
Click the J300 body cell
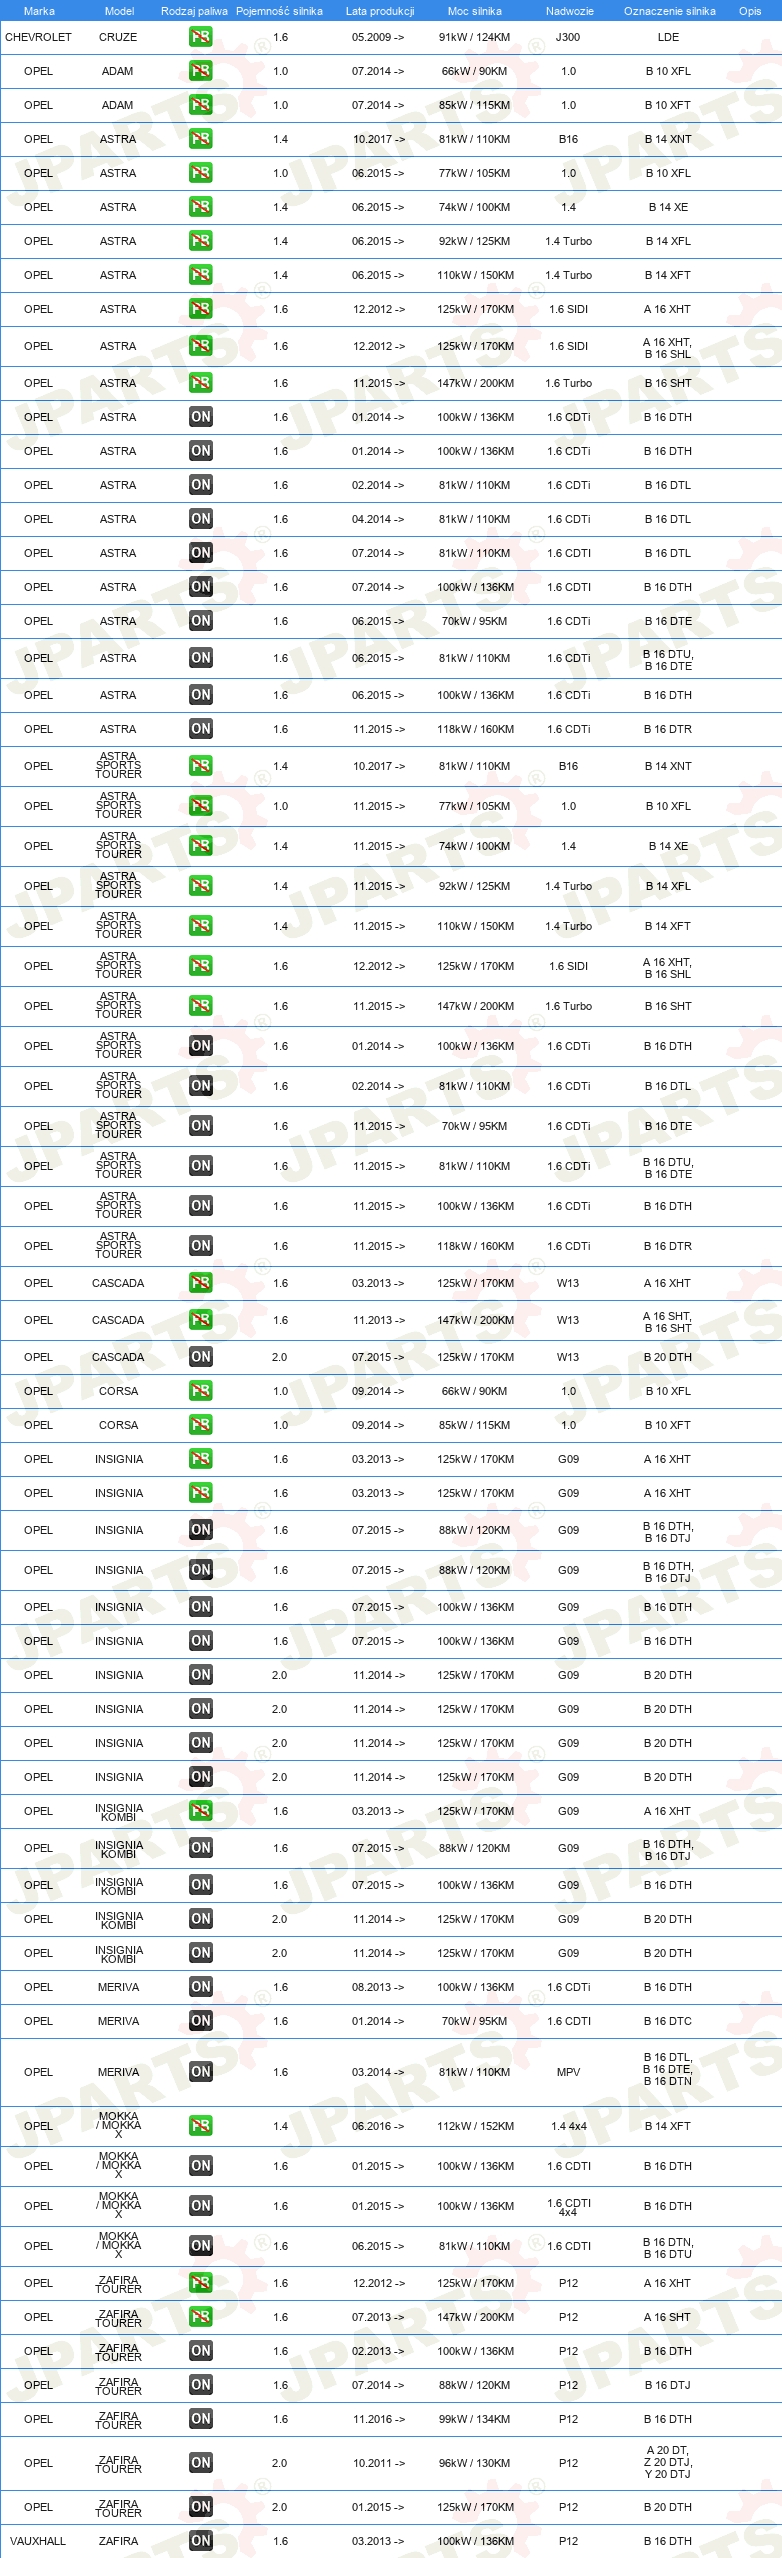[568, 37]
